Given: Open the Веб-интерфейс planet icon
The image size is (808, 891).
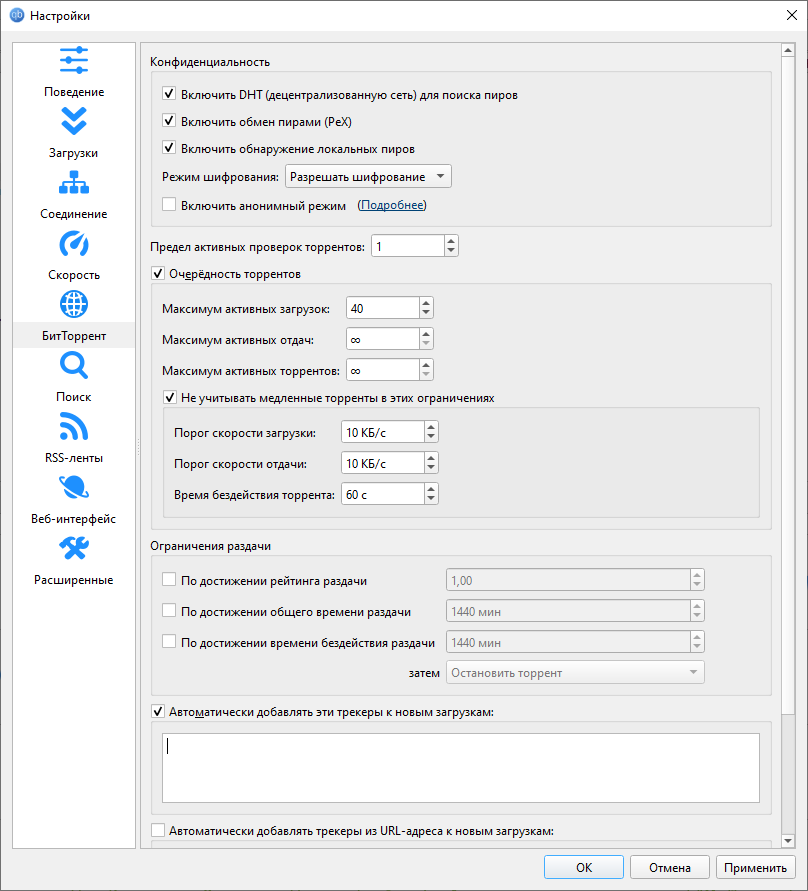Looking at the screenshot, I should 74,488.
